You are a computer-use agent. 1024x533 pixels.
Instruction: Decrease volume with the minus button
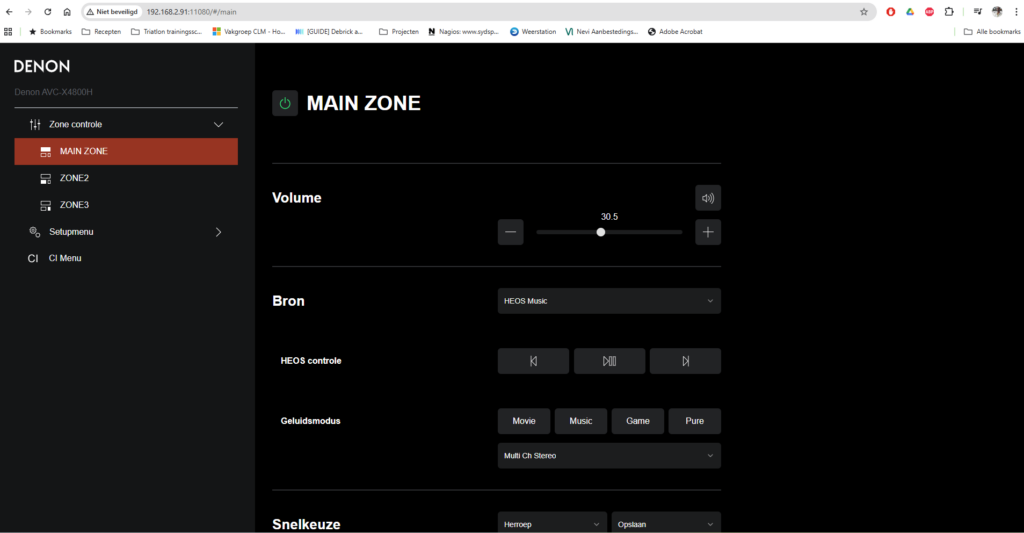[x=510, y=232]
